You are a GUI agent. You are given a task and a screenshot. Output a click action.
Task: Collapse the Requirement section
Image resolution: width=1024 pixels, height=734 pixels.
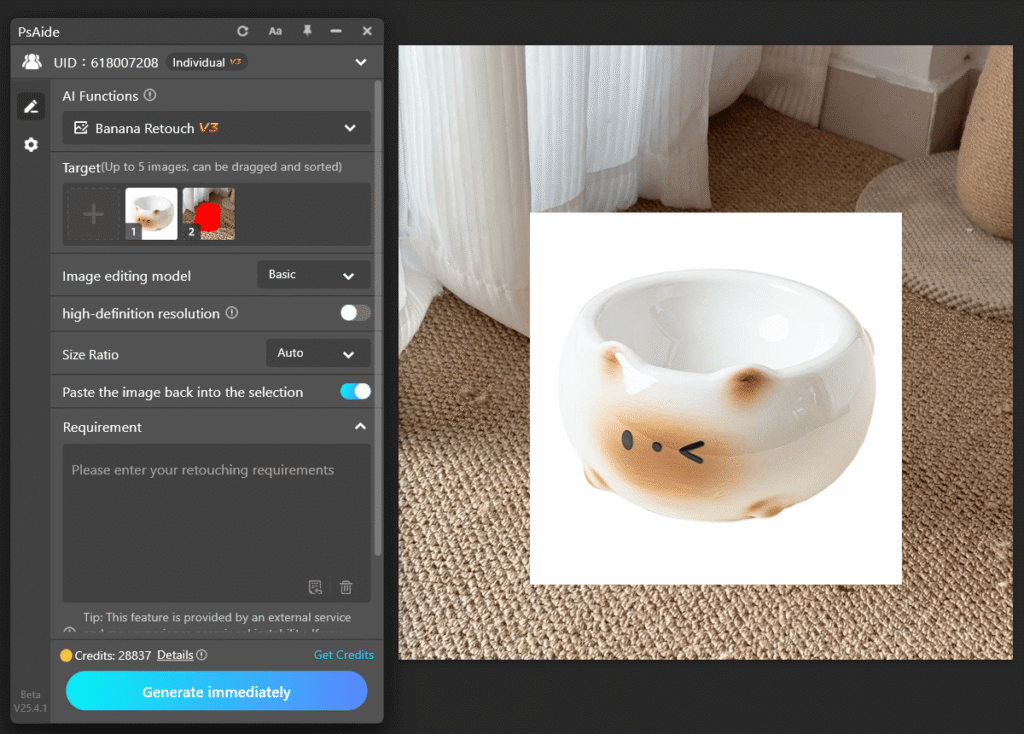tap(360, 426)
